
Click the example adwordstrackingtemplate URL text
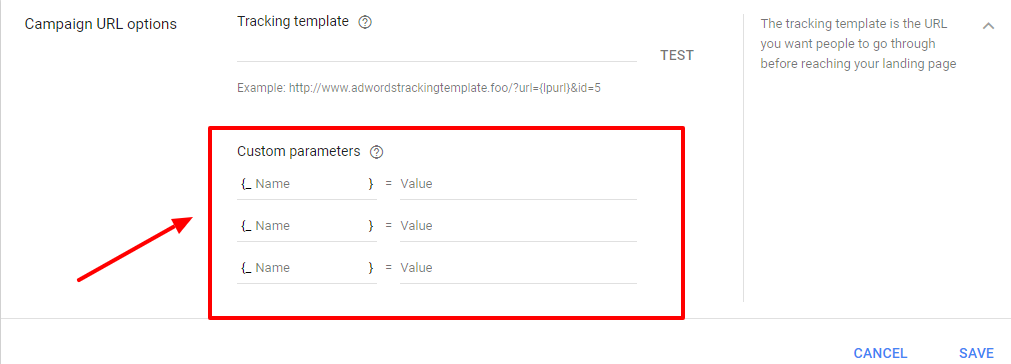[x=419, y=88]
